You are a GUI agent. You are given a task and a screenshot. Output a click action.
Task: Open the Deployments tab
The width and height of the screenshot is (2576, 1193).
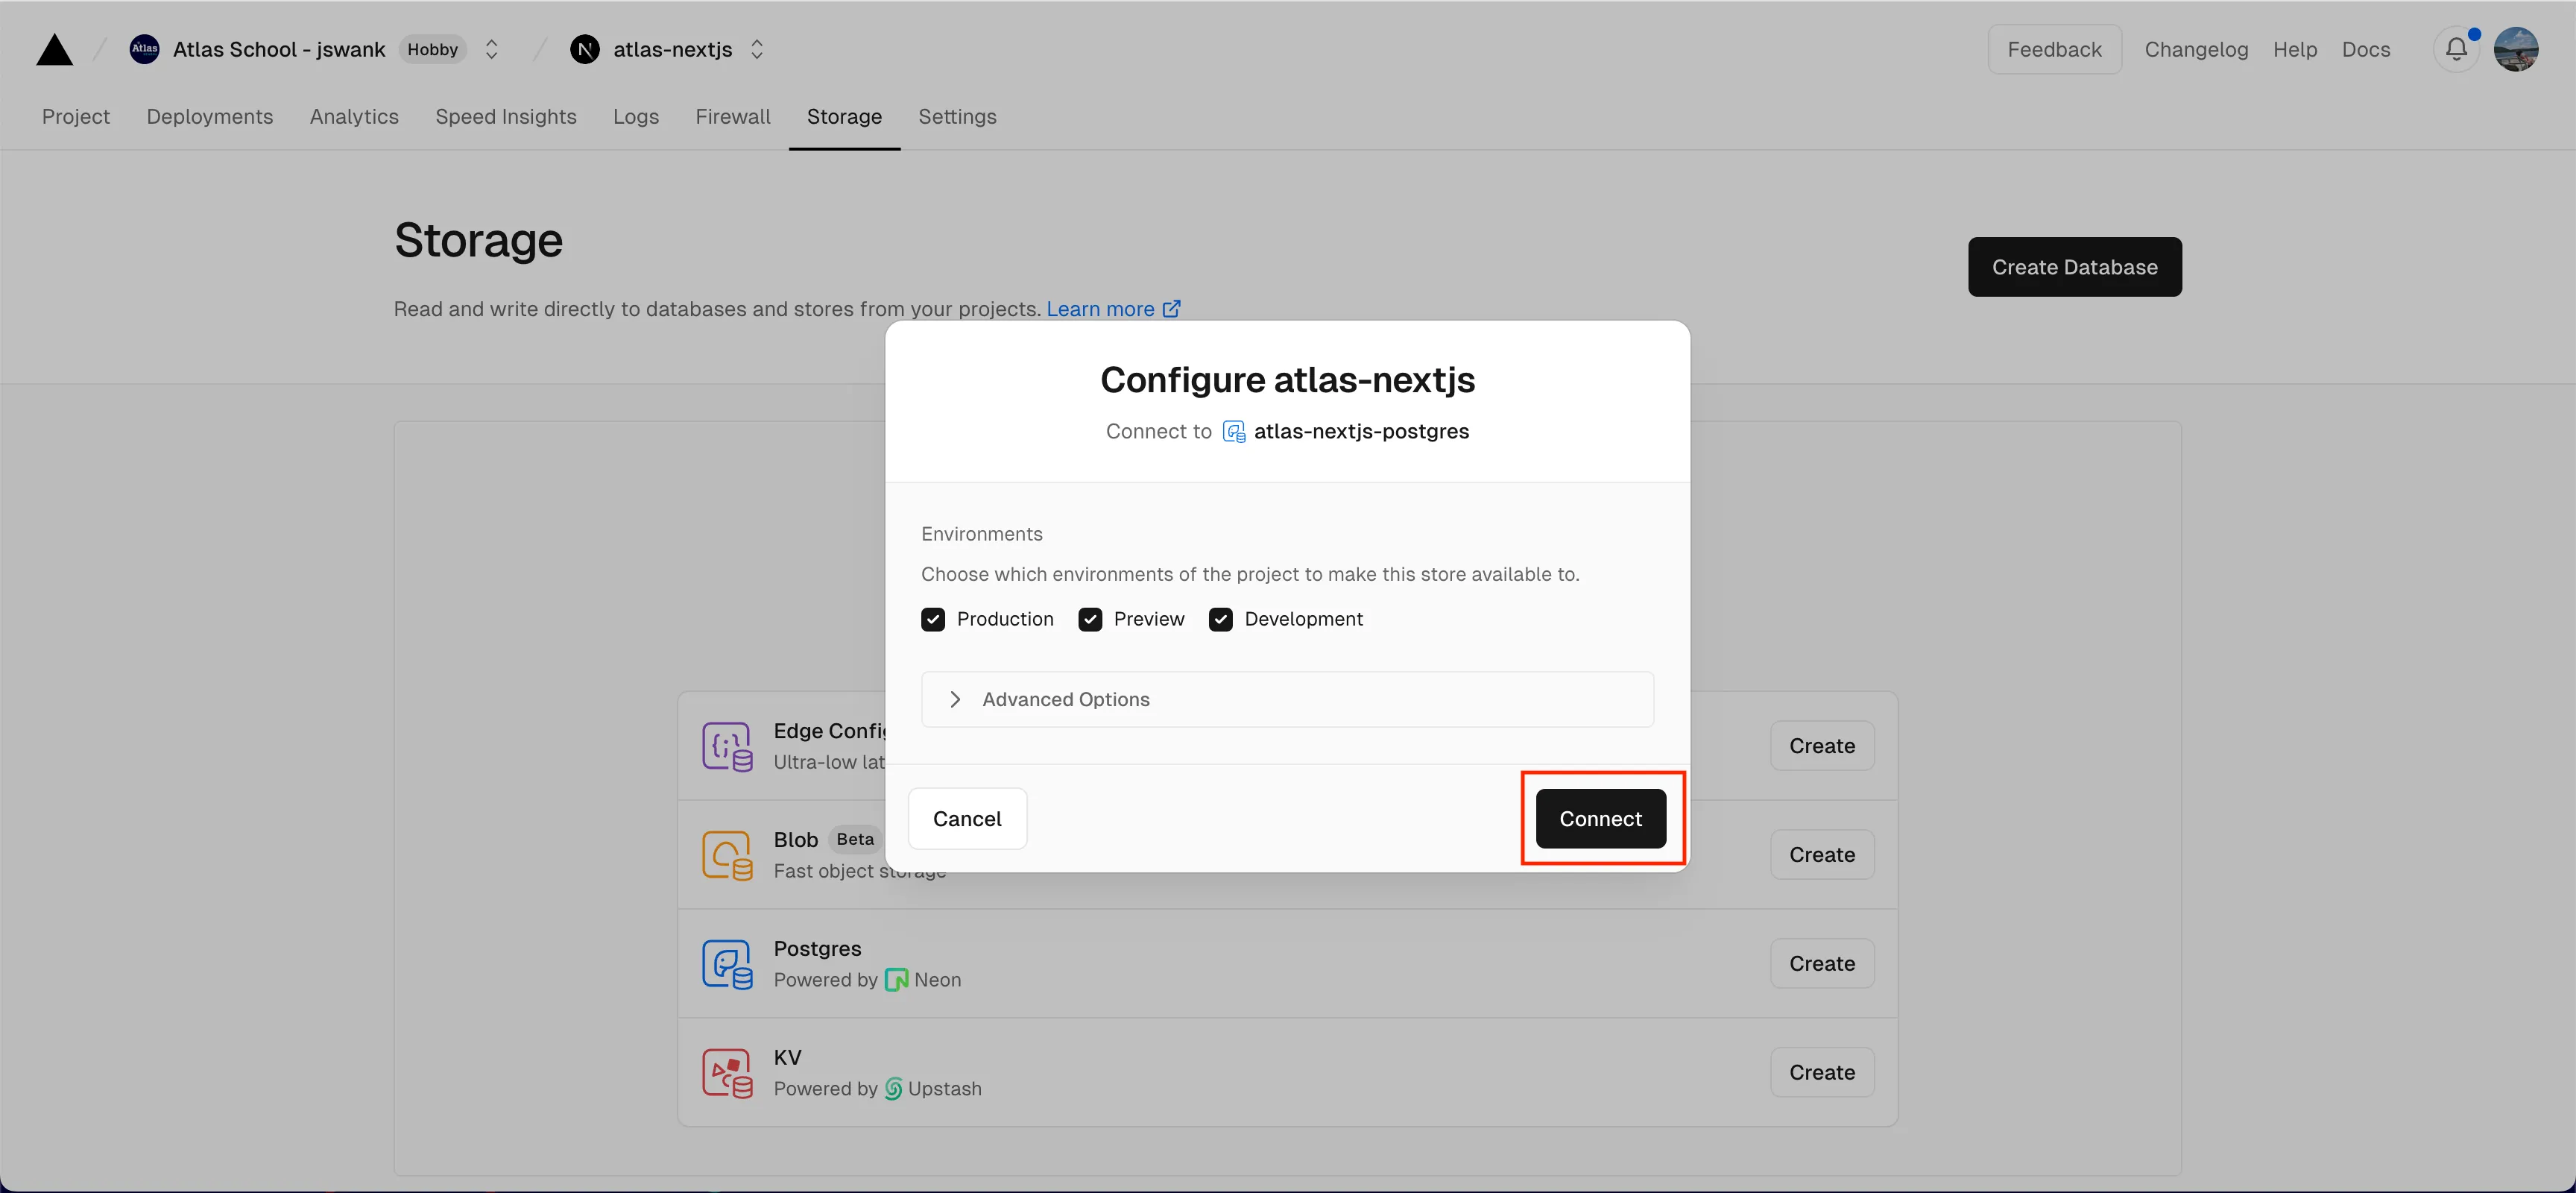(210, 117)
